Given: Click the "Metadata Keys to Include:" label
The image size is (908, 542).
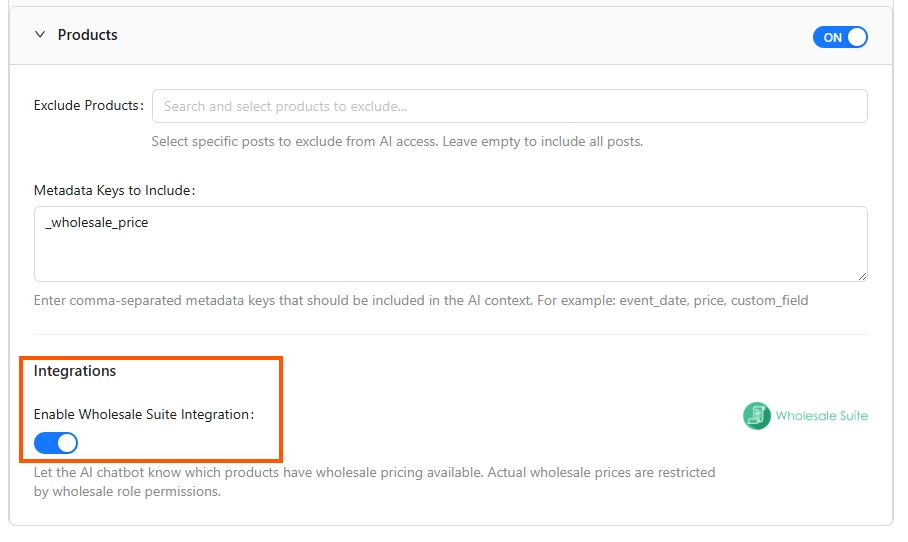Looking at the screenshot, I should [x=114, y=190].
